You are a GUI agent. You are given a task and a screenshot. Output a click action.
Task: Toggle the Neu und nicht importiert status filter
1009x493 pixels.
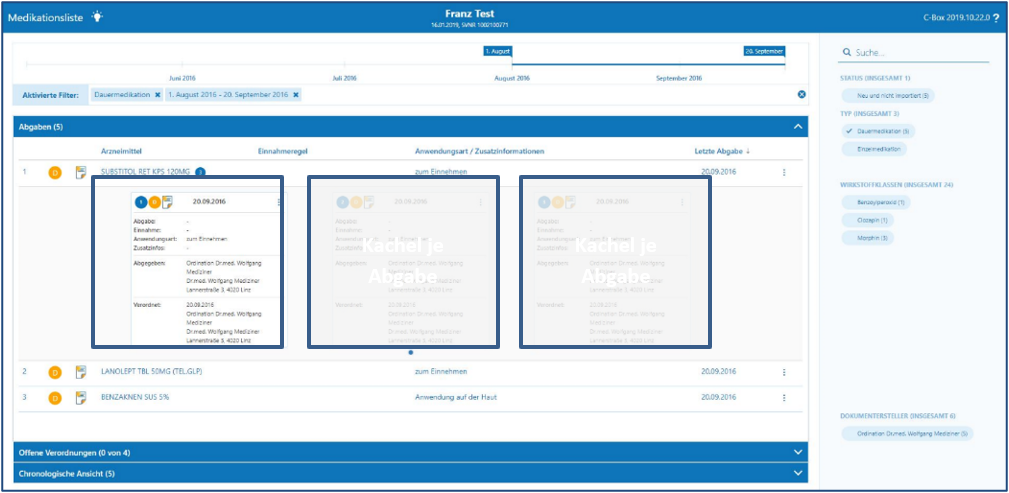pos(888,96)
